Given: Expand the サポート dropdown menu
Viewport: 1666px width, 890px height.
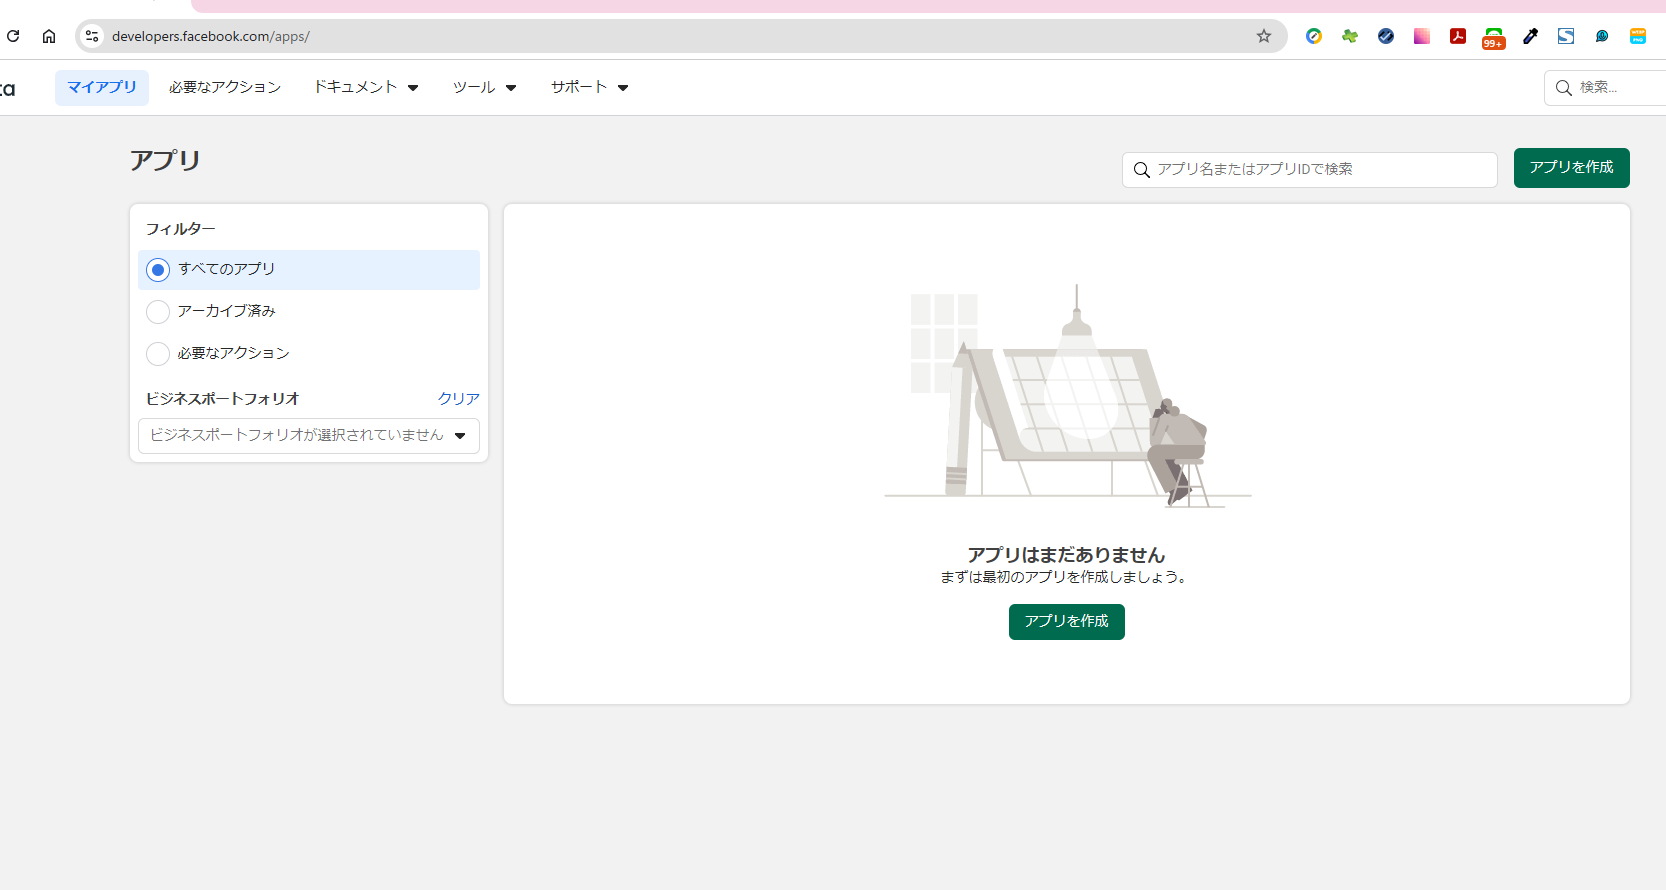Looking at the screenshot, I should [590, 87].
